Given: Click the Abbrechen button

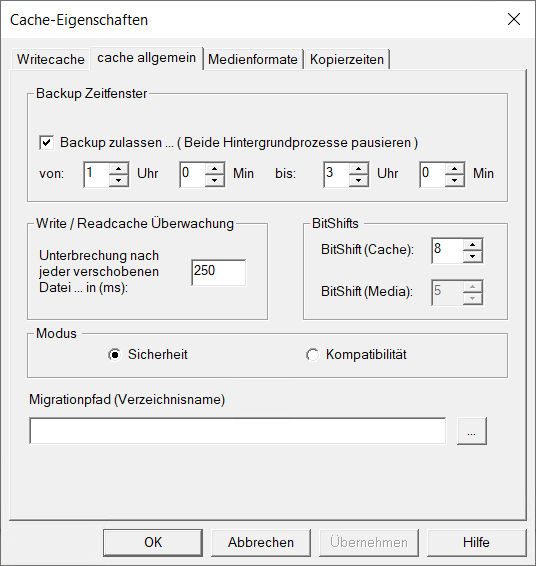Looking at the screenshot, I should pos(261,543).
